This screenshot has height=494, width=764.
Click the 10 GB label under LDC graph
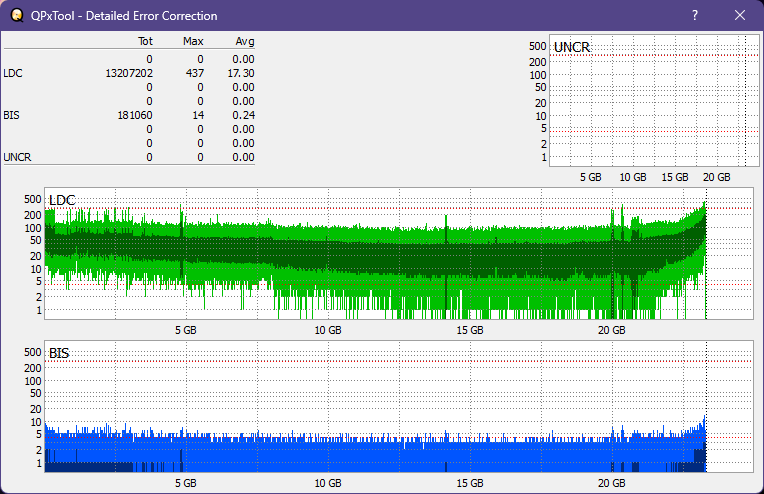328,330
